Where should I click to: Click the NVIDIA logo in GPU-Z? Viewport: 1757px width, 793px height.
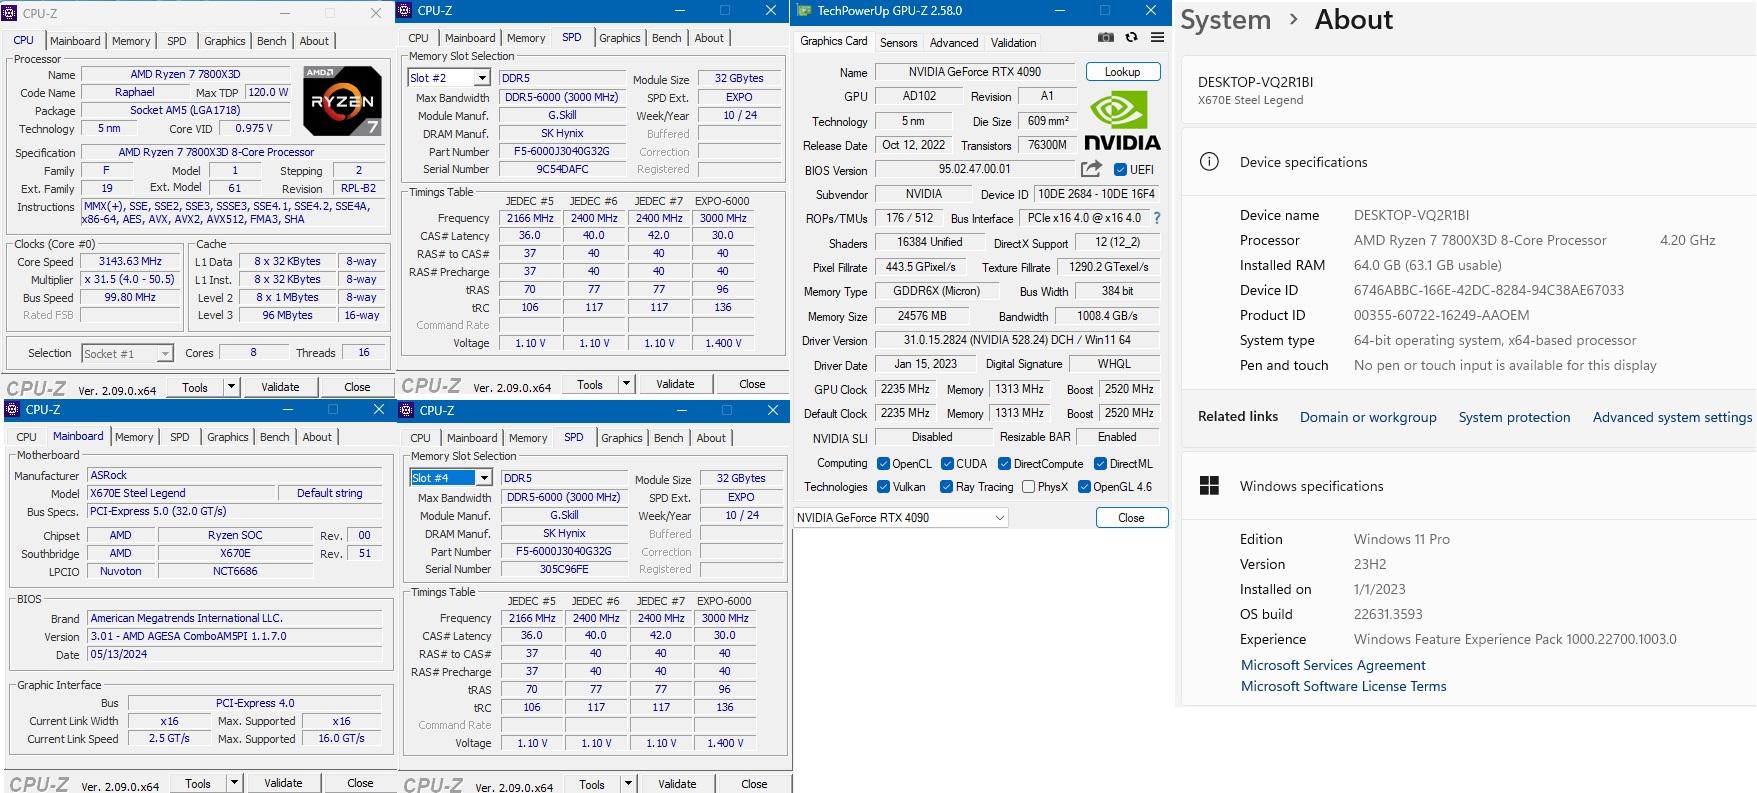pos(1122,122)
